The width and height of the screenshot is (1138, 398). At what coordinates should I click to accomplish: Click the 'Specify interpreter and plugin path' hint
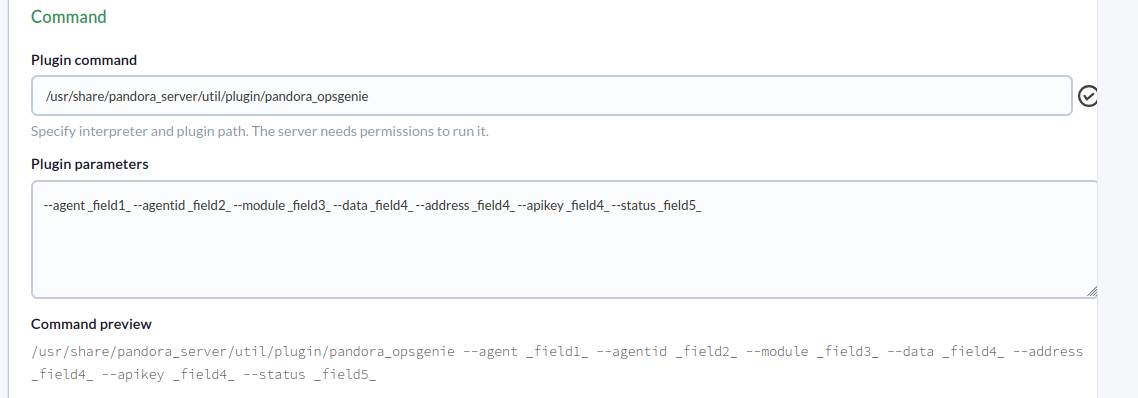point(260,132)
